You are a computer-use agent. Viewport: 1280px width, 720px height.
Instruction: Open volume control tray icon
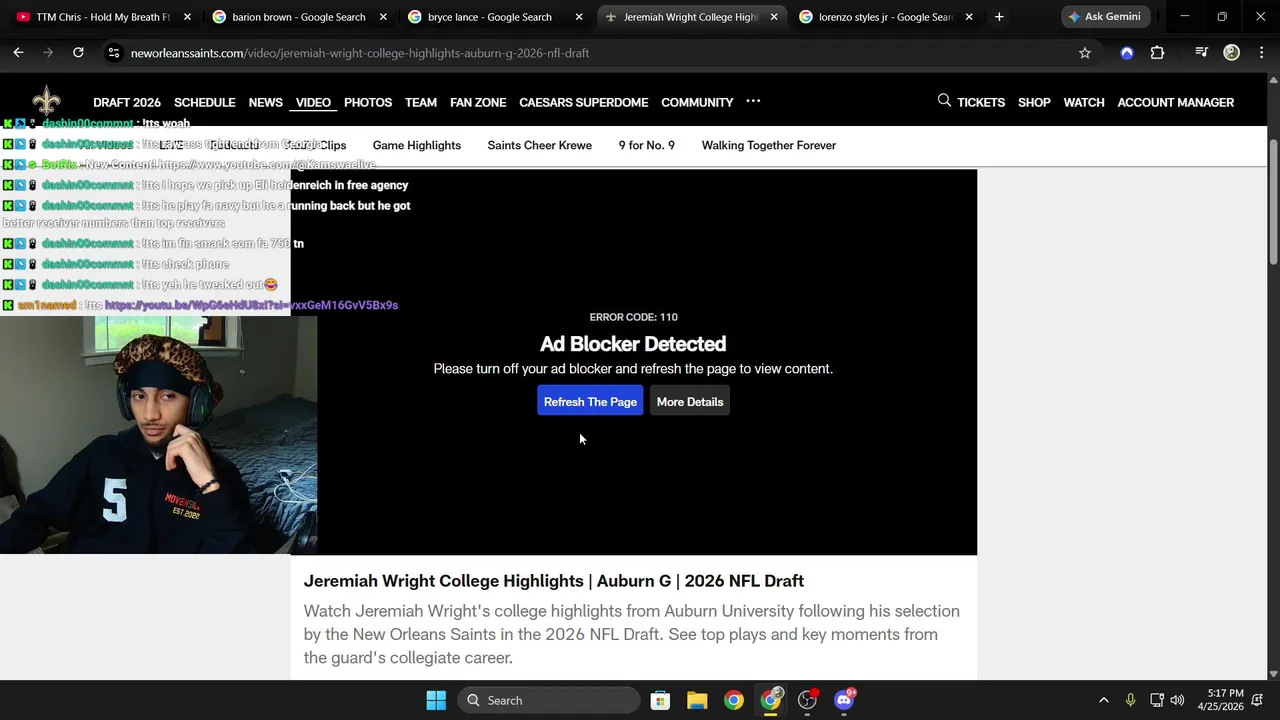click(x=1177, y=700)
